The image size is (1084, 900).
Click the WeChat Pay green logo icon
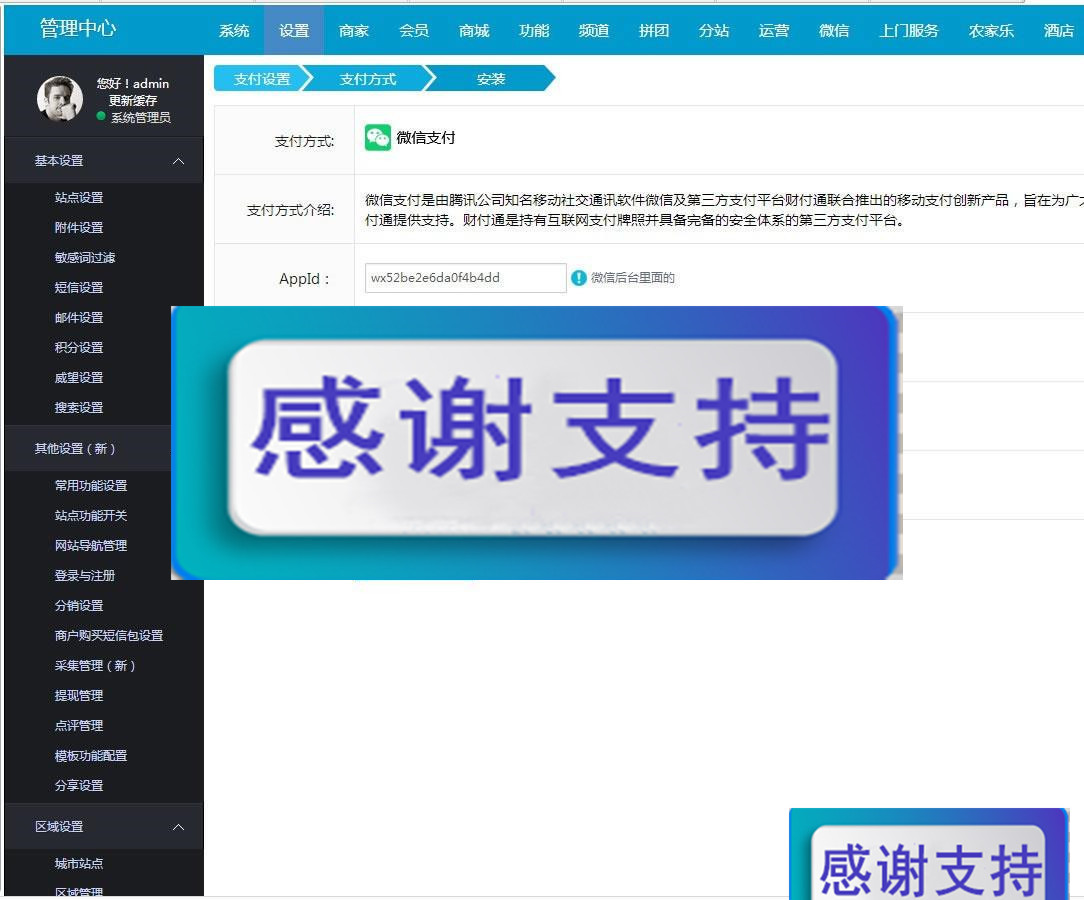[378, 136]
